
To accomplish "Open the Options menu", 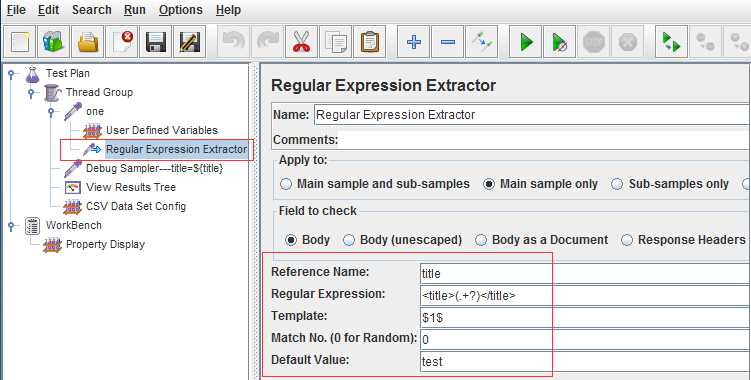I will click(181, 10).
